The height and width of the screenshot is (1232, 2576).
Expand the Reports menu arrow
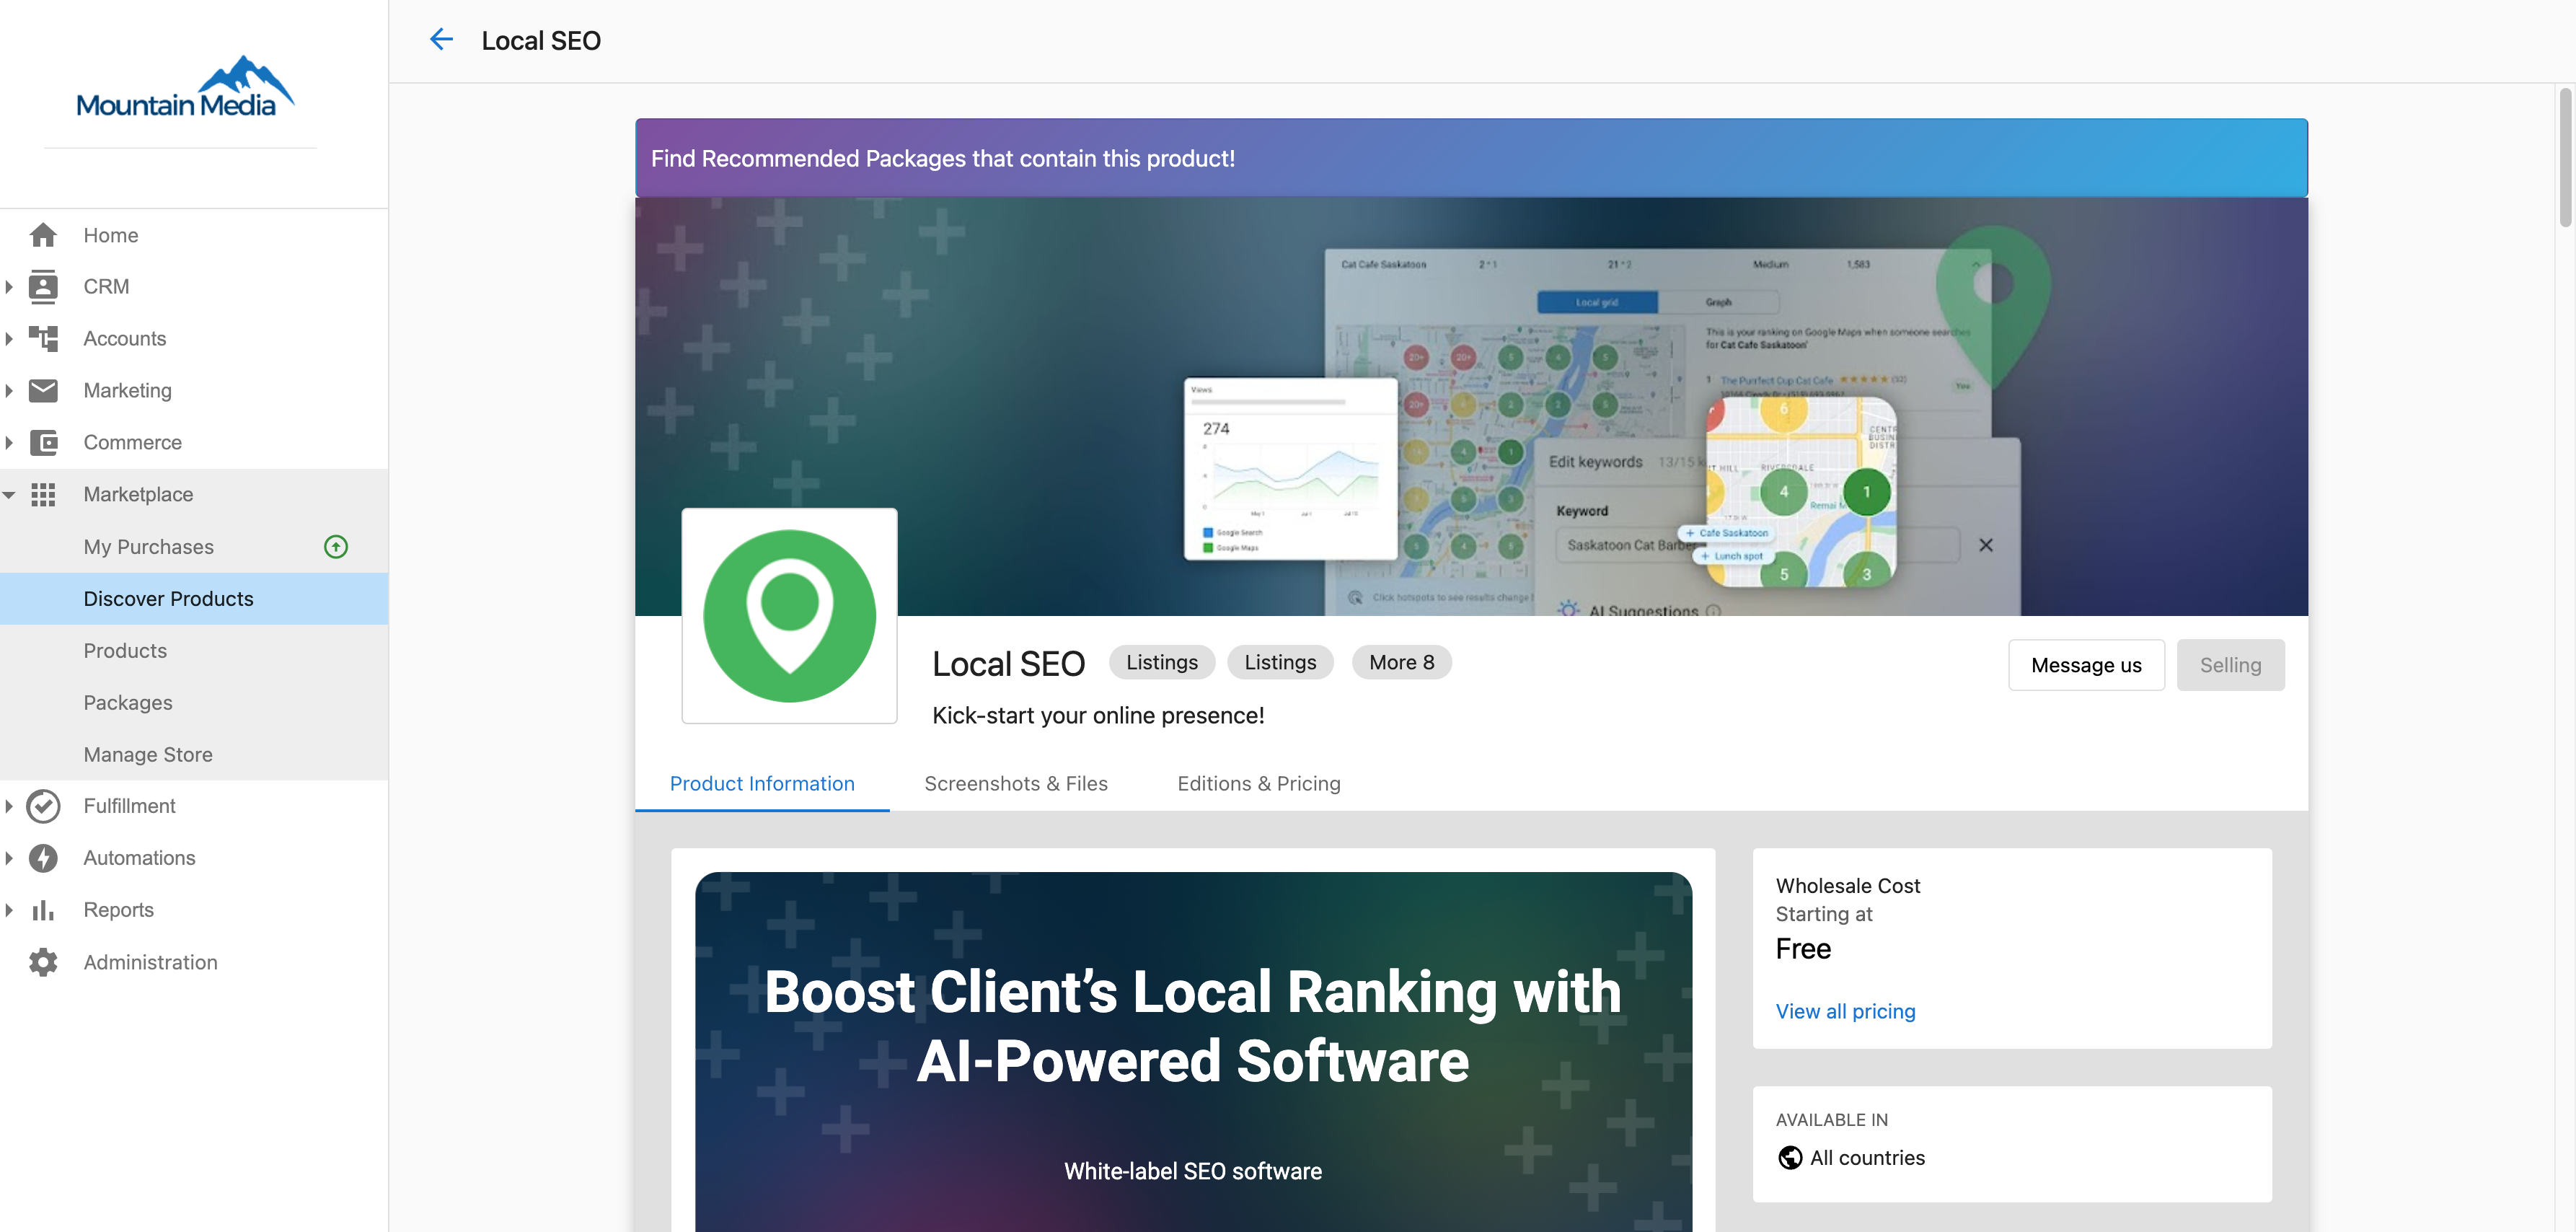9,910
